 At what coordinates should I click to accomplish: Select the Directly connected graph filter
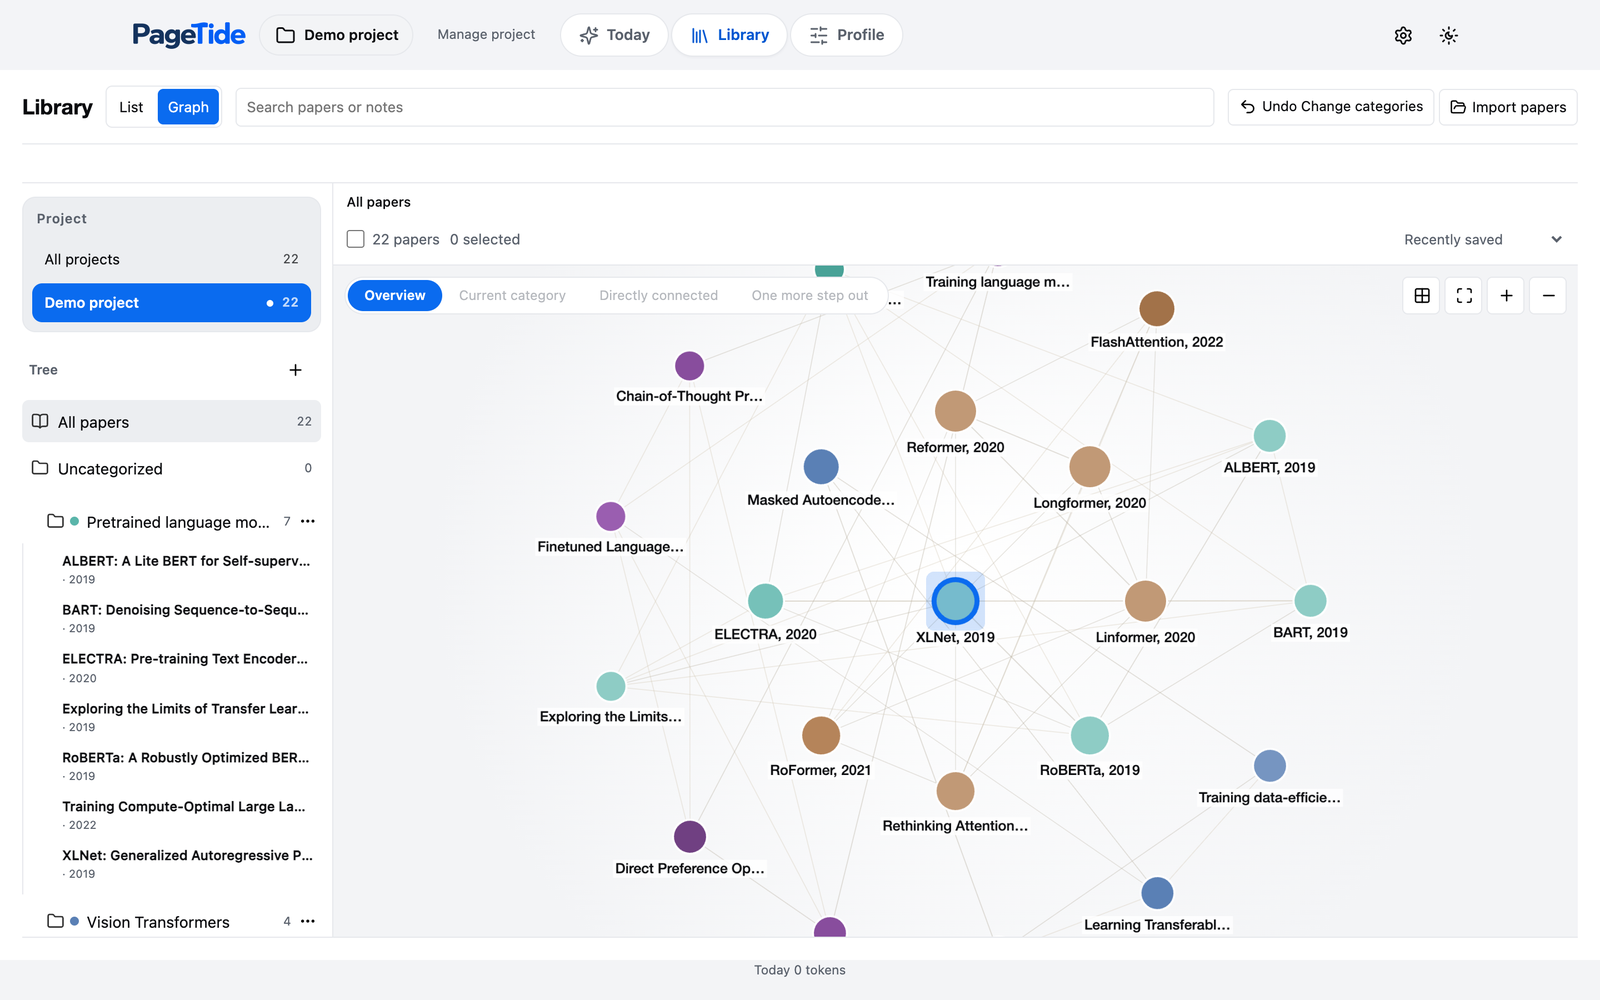[x=658, y=295]
